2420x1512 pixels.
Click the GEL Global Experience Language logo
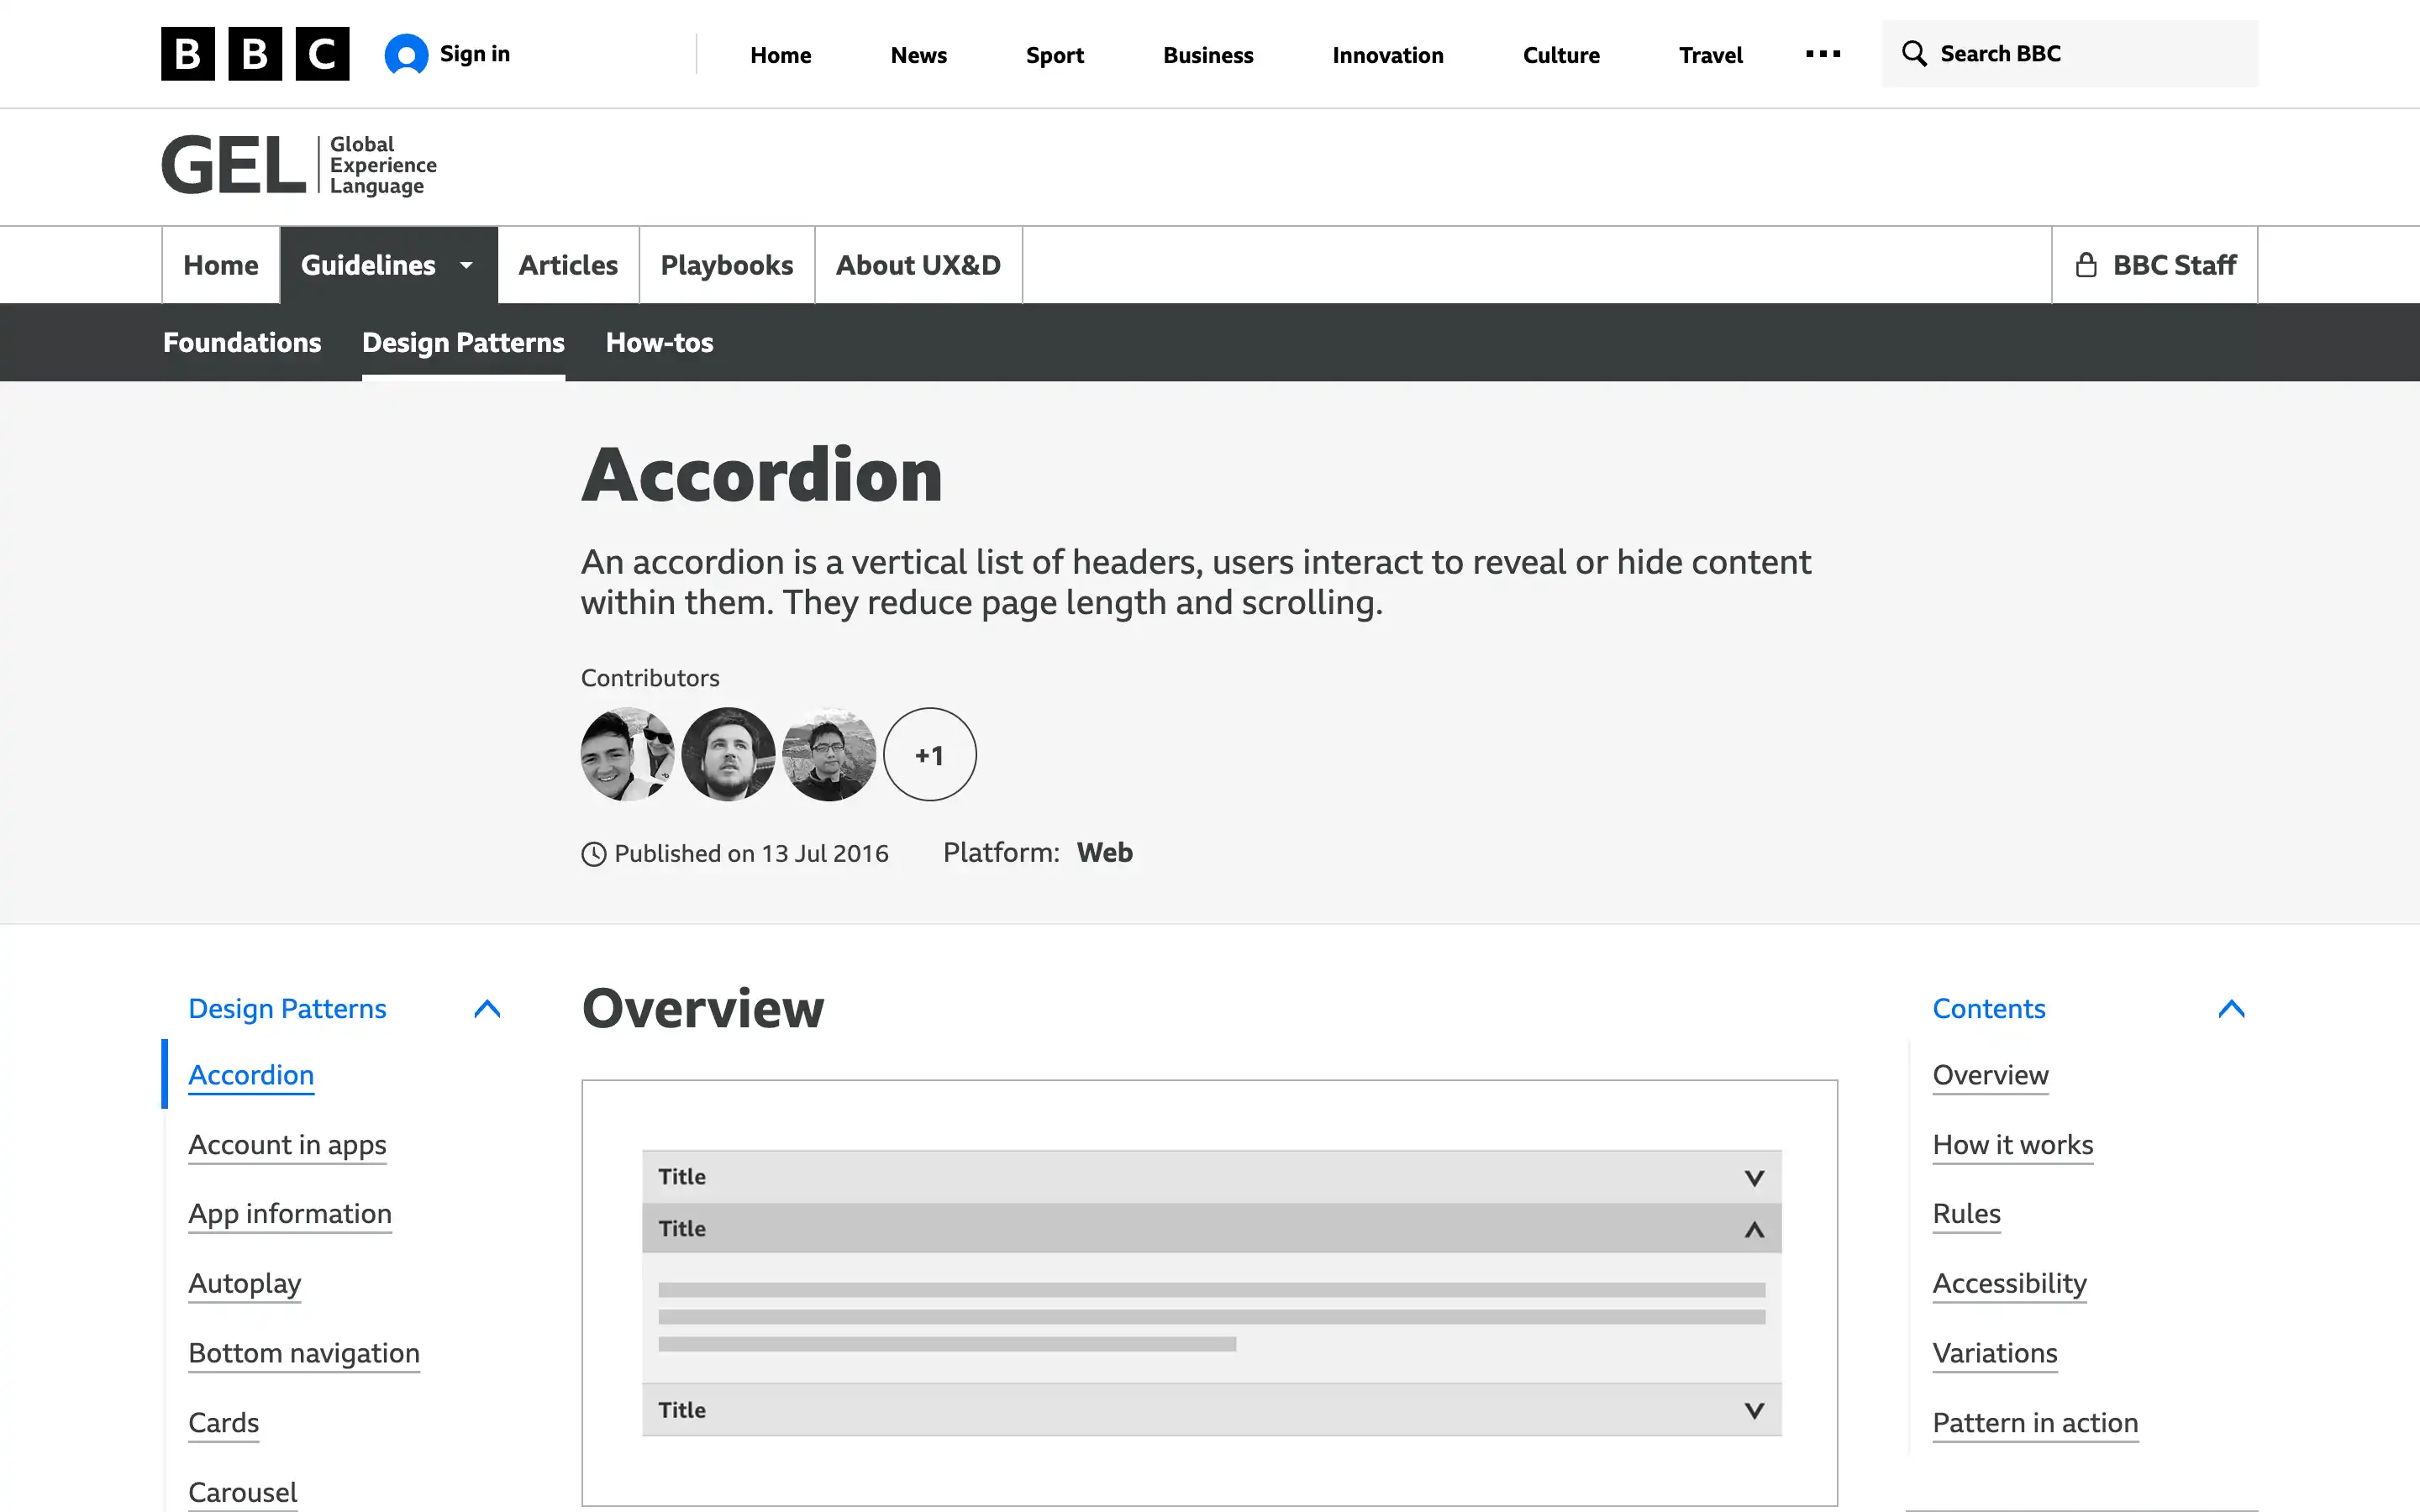point(299,165)
